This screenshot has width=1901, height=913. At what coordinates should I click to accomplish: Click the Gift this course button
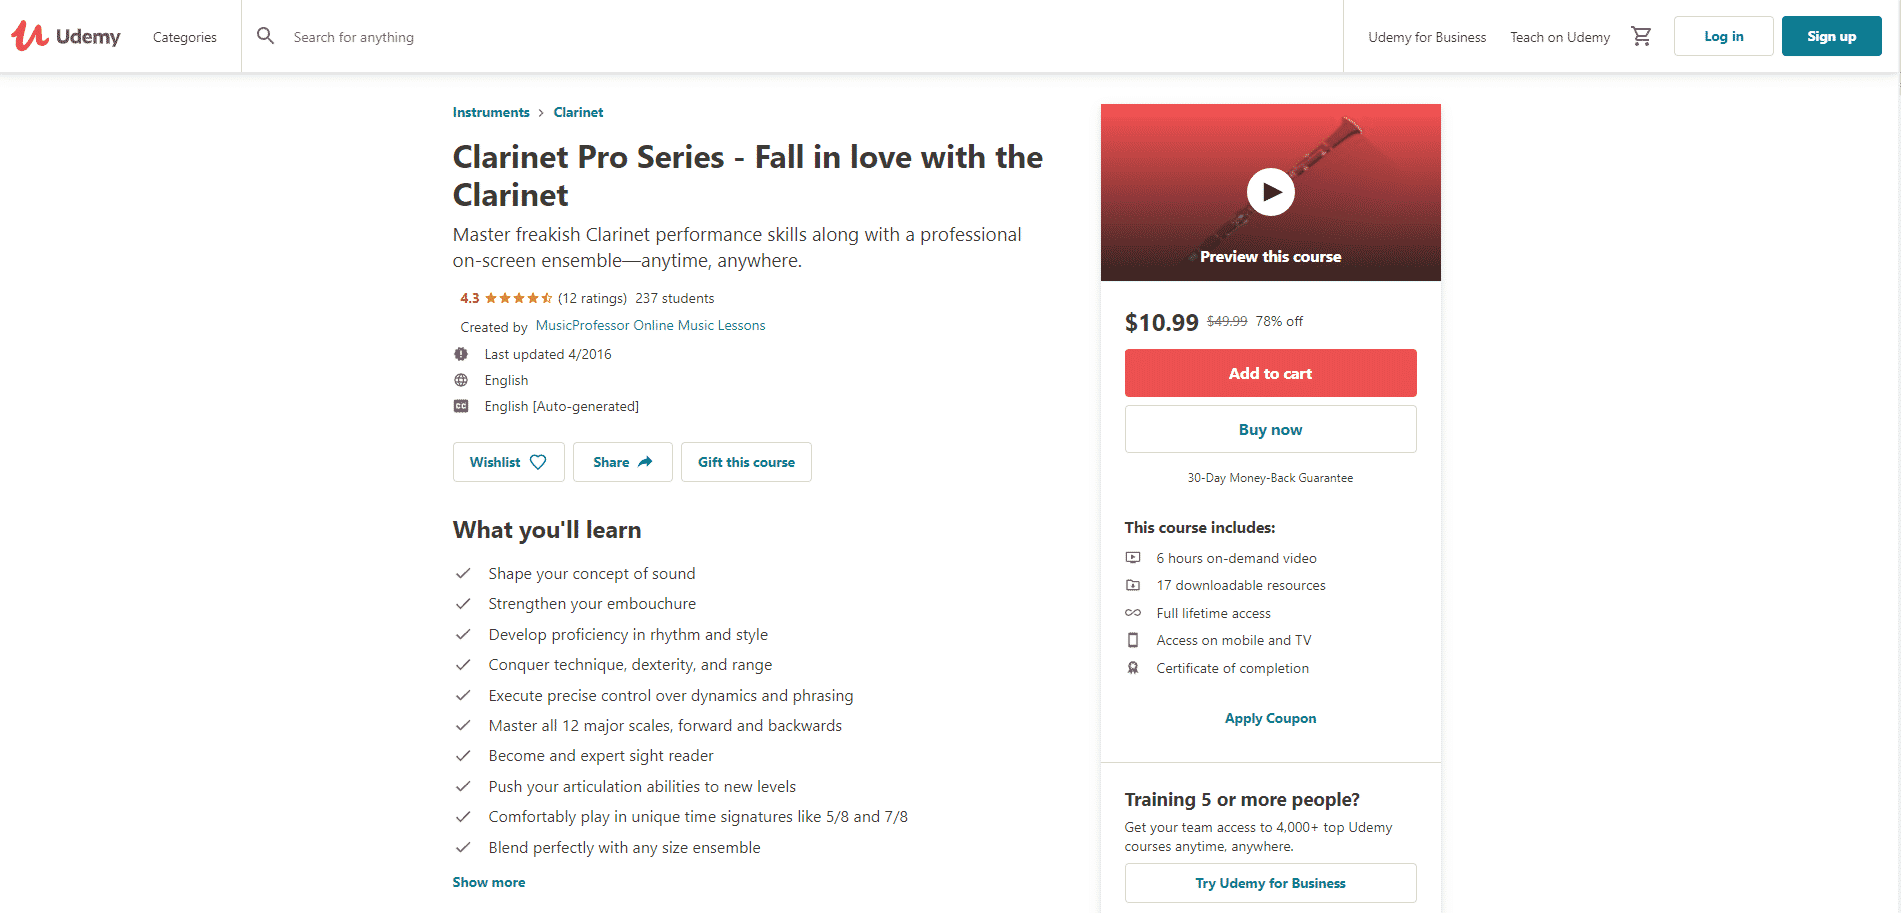[x=746, y=462]
